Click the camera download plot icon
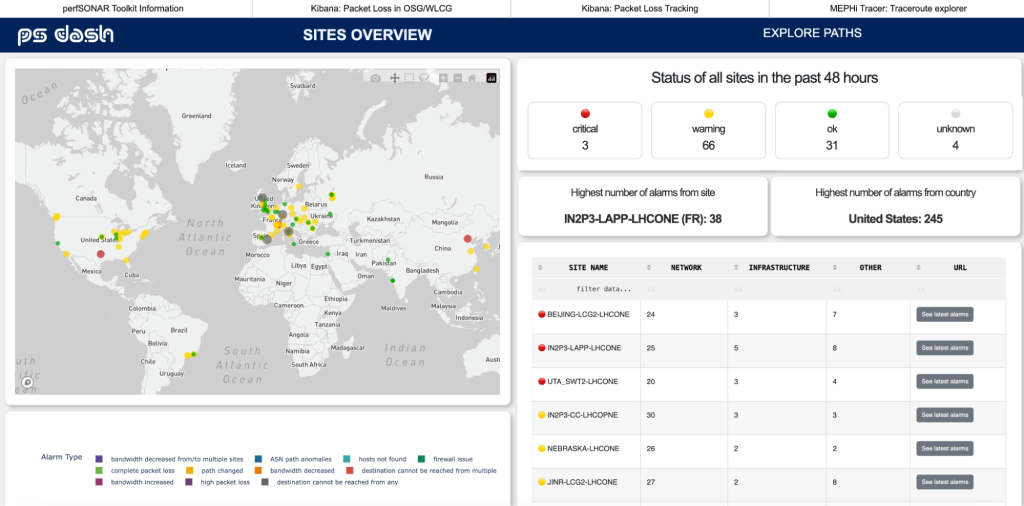The height and width of the screenshot is (506, 1024). [376, 78]
